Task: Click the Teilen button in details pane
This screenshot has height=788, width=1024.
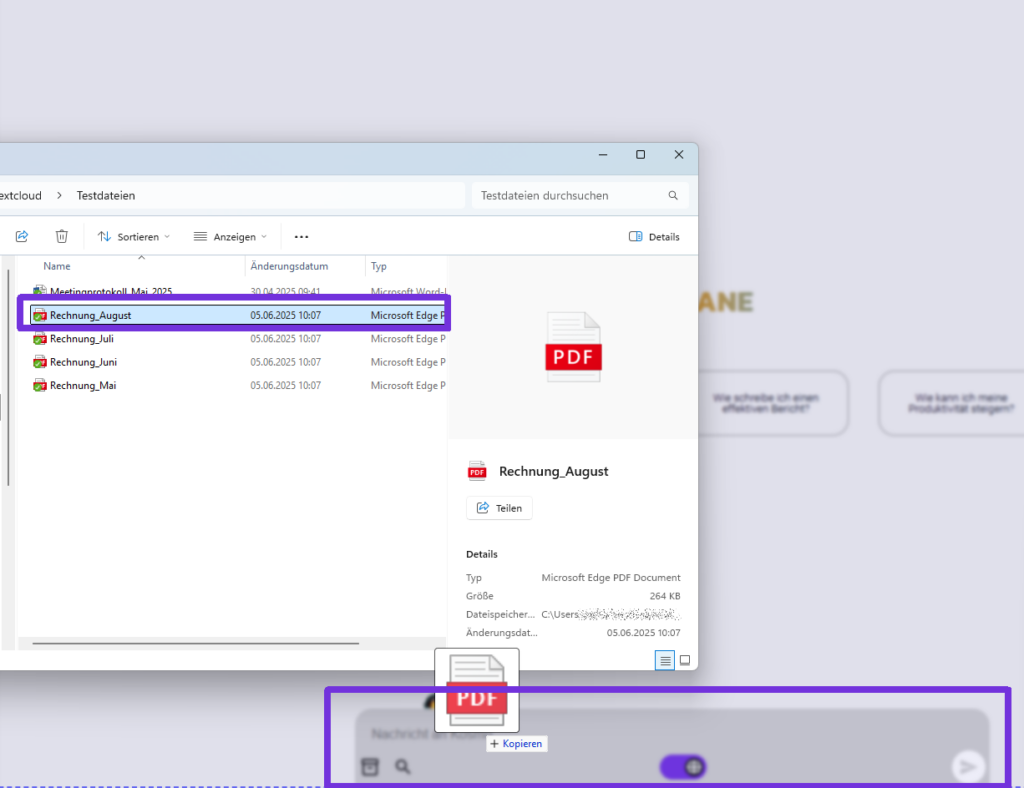Action: pos(499,508)
